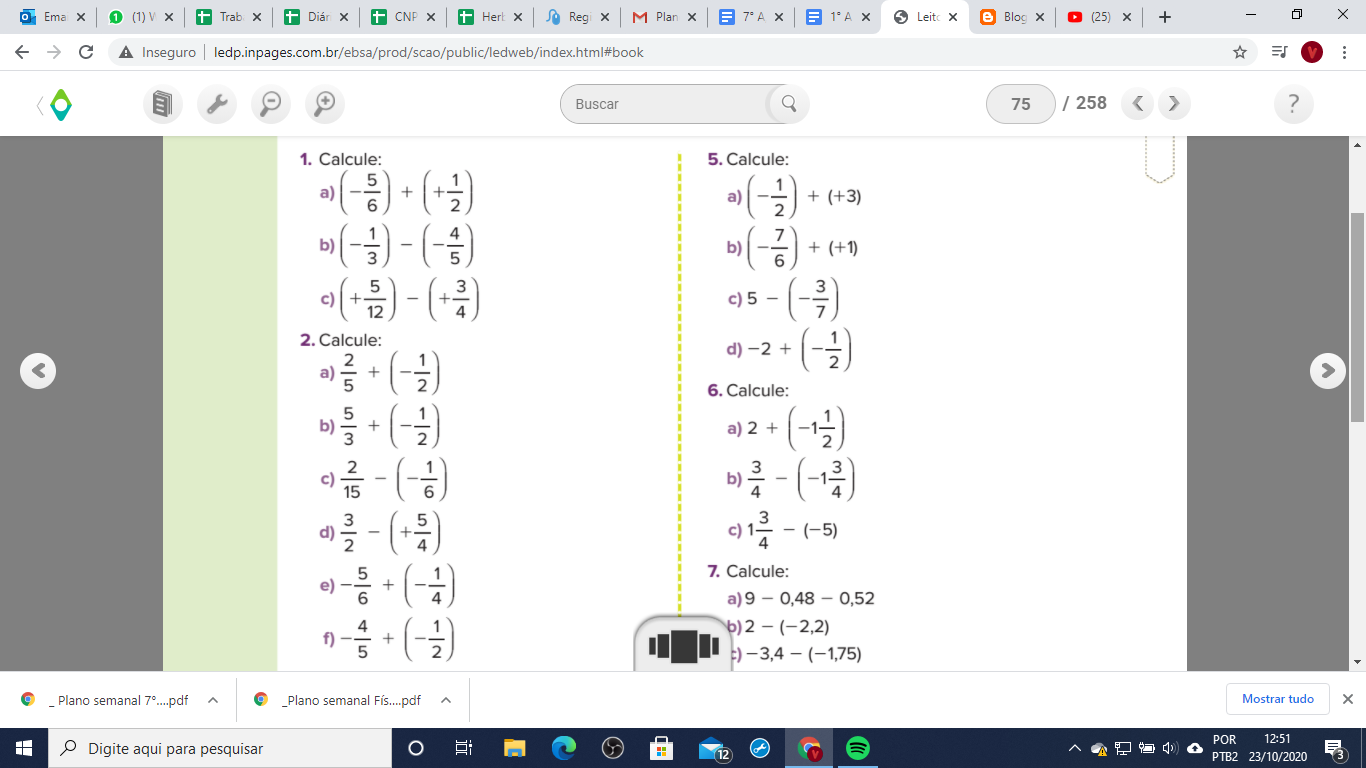Open the wrench tools icon

(x=216, y=103)
